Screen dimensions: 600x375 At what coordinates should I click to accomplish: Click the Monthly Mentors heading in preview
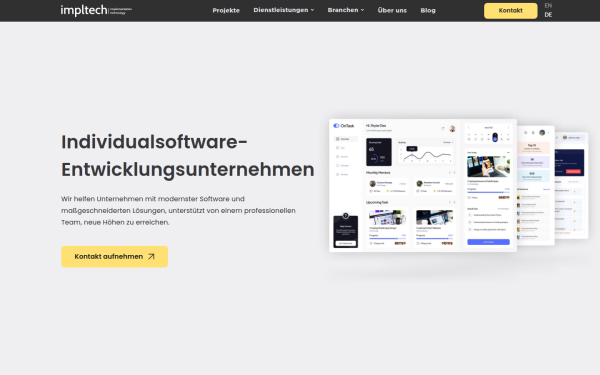378,173
